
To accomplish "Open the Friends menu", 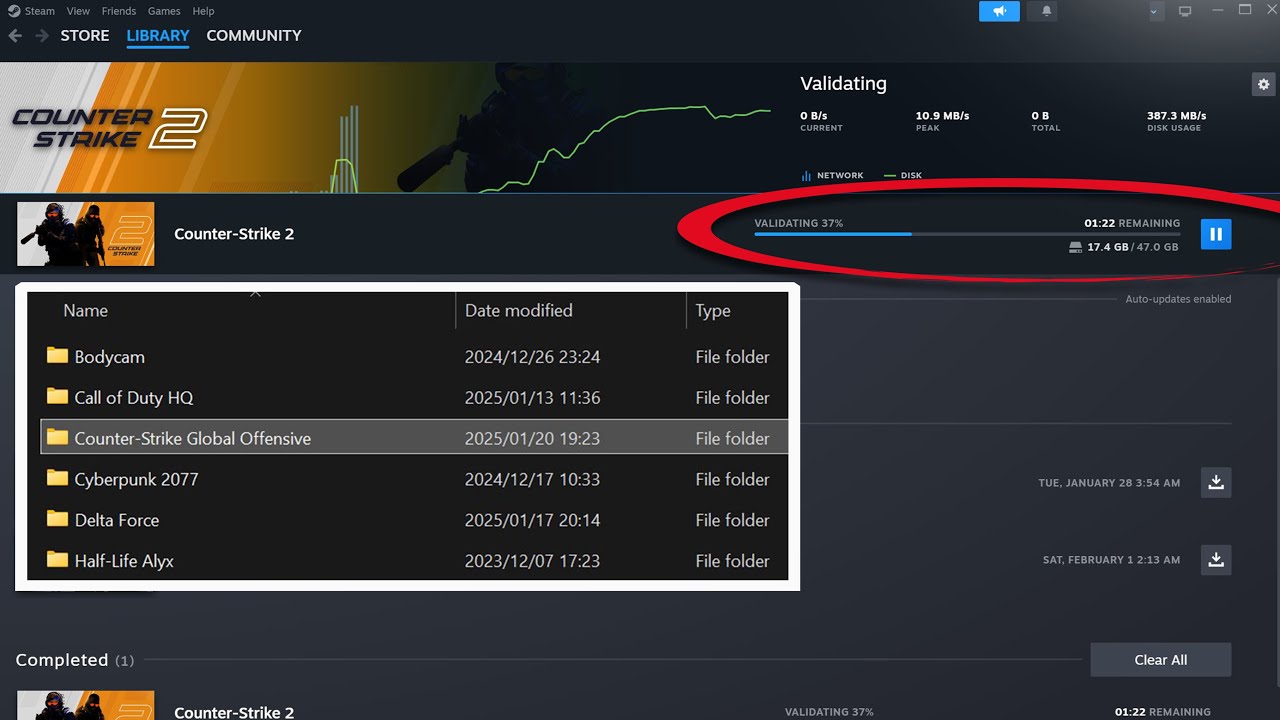I will tap(119, 11).
